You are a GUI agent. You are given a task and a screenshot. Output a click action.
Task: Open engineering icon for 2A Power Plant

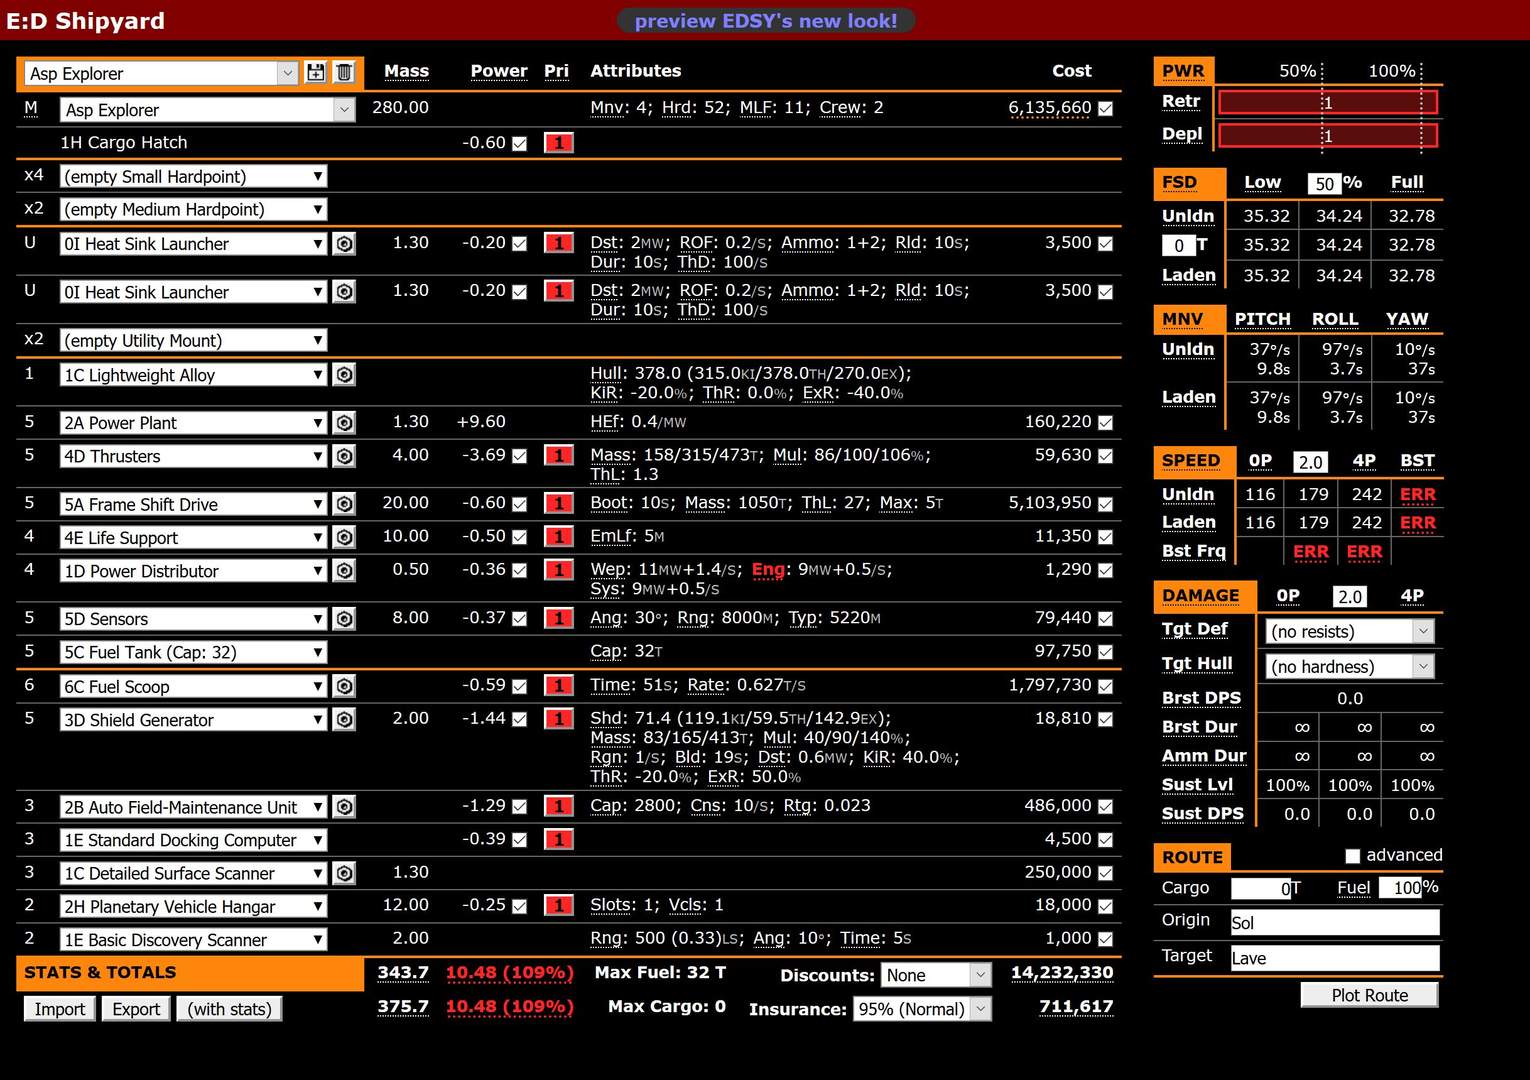pos(344,423)
